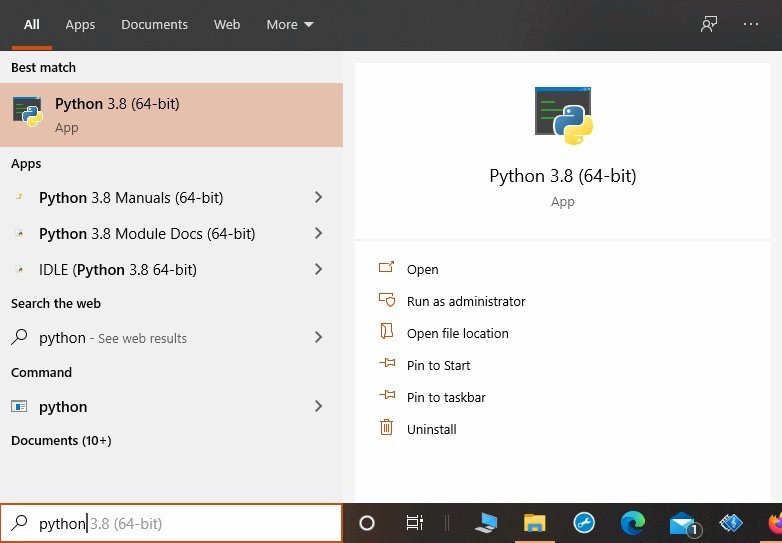The height and width of the screenshot is (543, 782).
Task: Click the Pin to taskbar pin icon
Action: pos(387,395)
